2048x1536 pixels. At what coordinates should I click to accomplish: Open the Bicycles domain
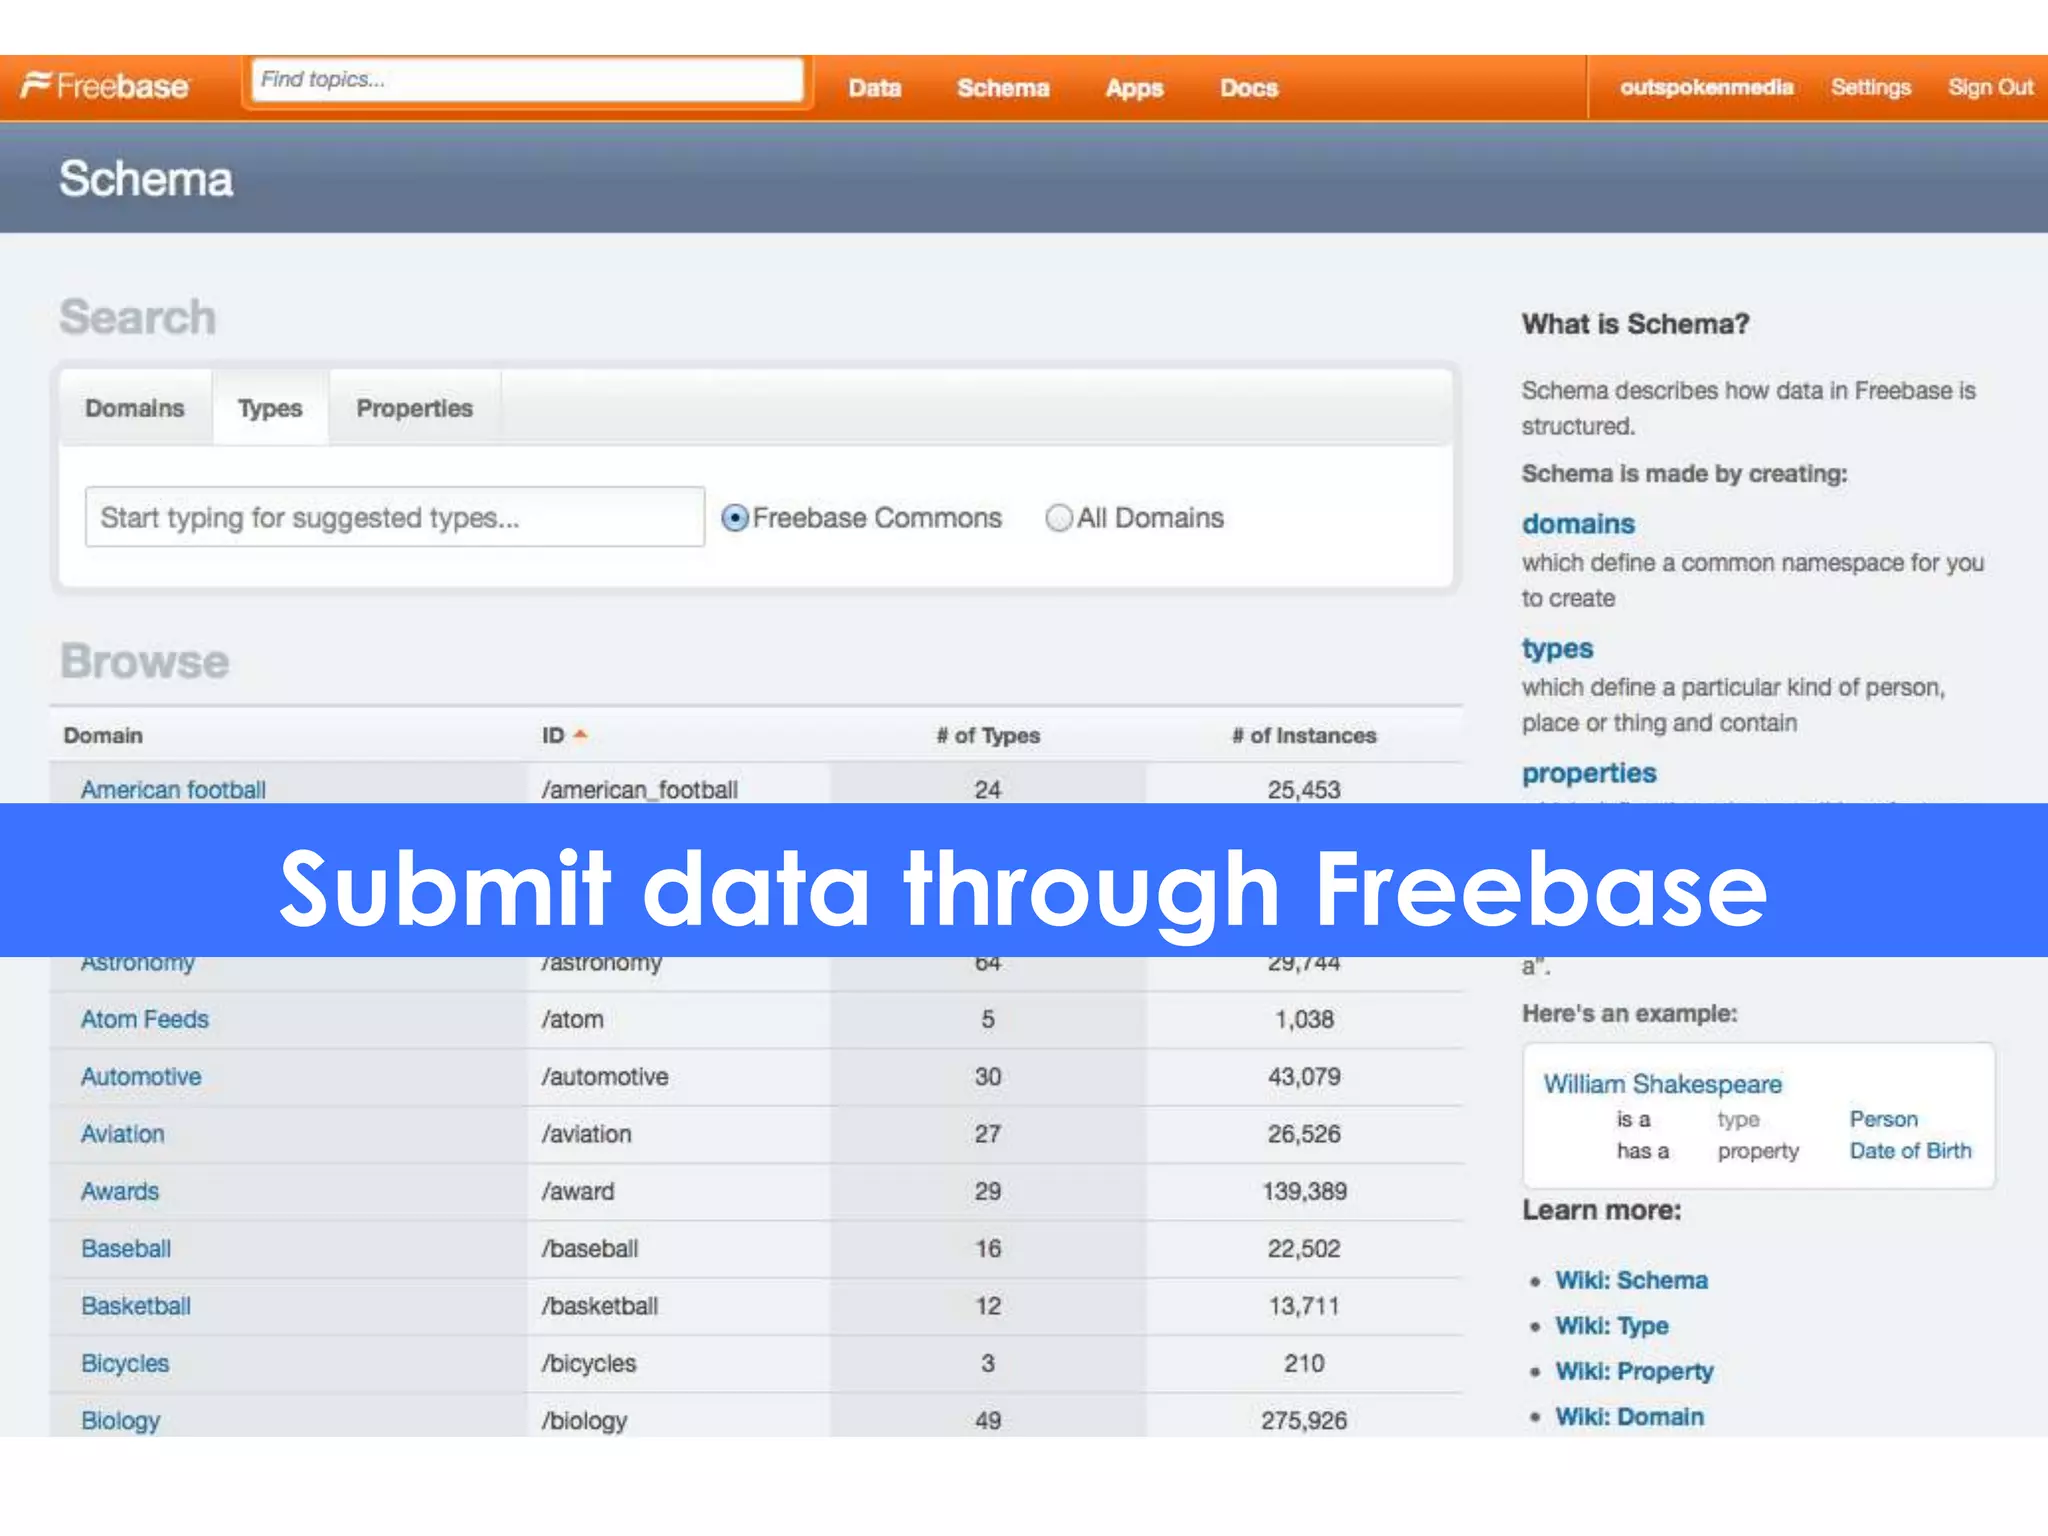[125, 1363]
